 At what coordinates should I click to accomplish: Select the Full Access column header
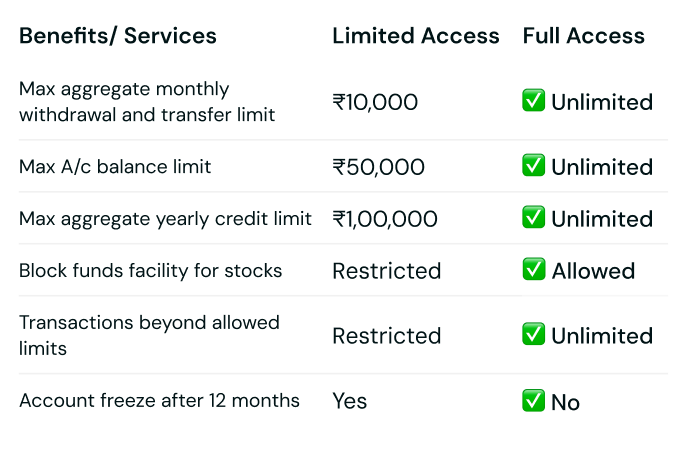[583, 36]
